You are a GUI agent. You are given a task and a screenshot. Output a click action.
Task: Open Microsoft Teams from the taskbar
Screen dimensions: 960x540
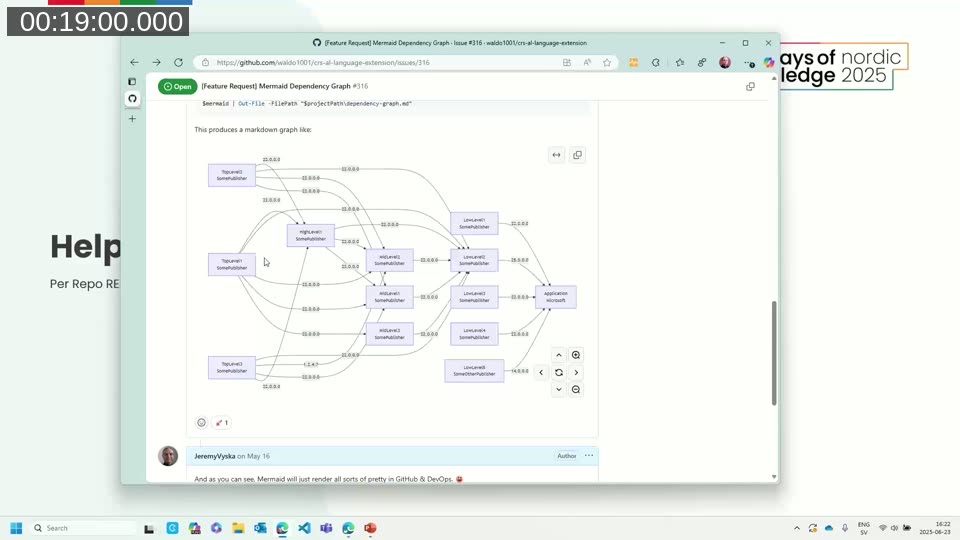click(x=326, y=528)
